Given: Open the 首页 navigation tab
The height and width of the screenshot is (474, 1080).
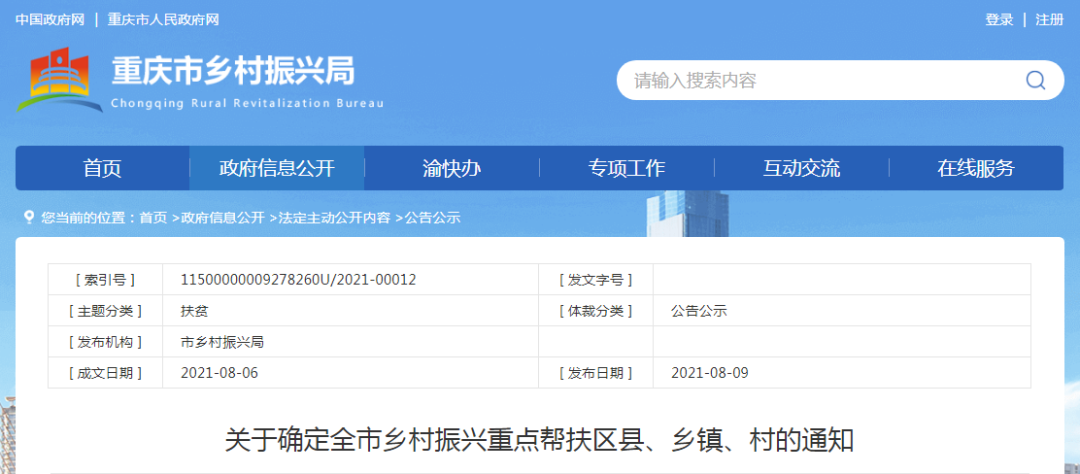Looking at the screenshot, I should (102, 168).
